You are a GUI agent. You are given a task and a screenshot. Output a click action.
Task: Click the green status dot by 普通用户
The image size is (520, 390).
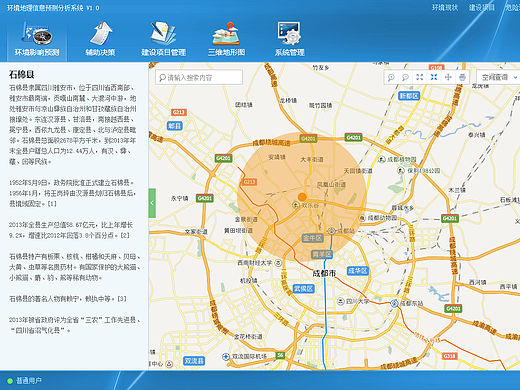(x=10, y=381)
